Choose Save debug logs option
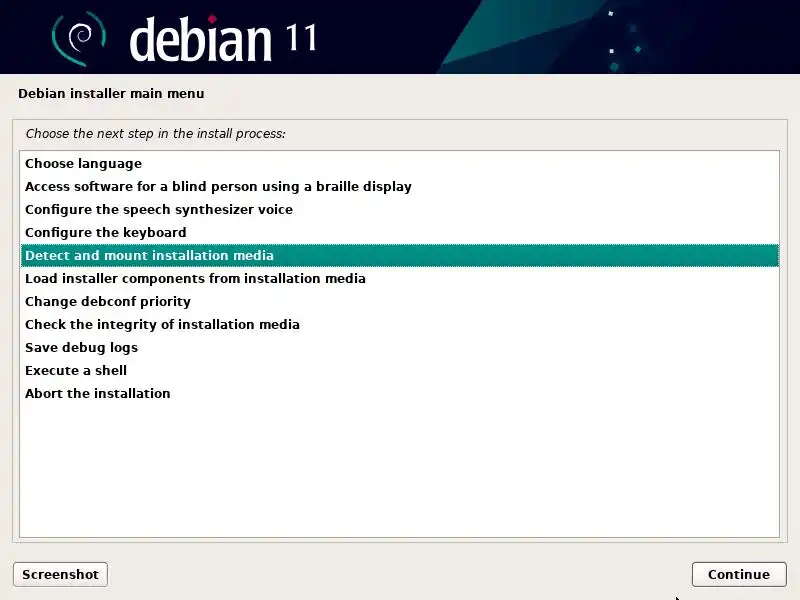Image resolution: width=800 pixels, height=600 pixels. coord(400,347)
